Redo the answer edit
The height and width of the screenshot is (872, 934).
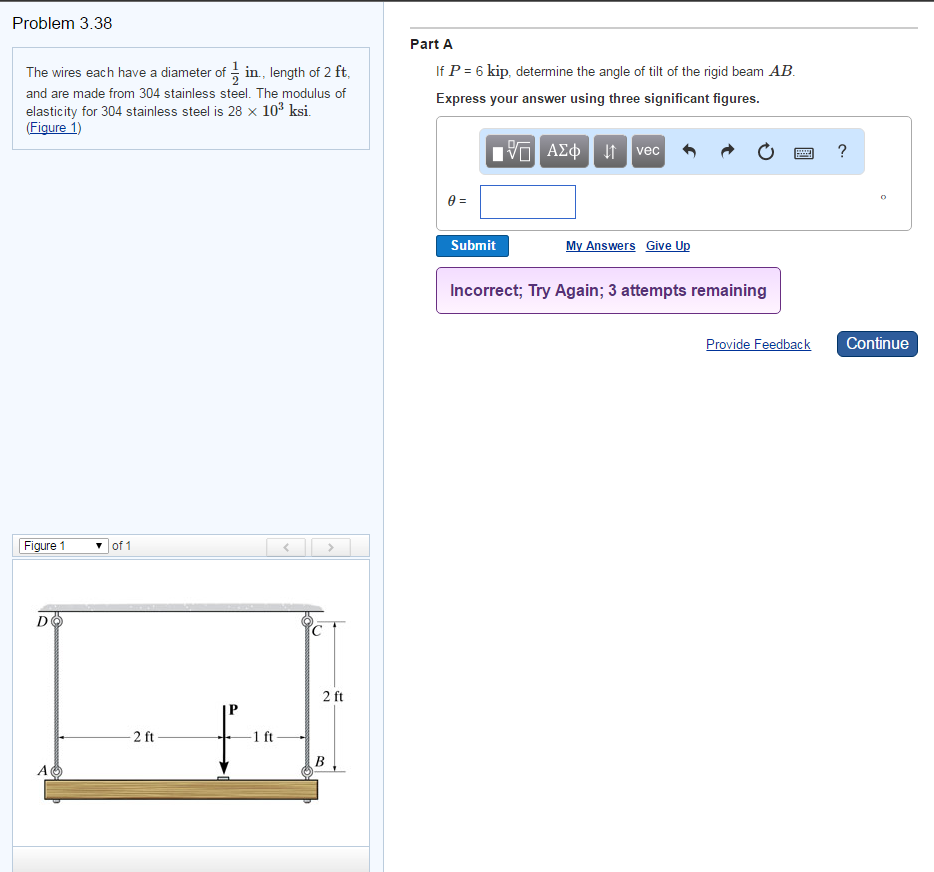[x=728, y=152]
